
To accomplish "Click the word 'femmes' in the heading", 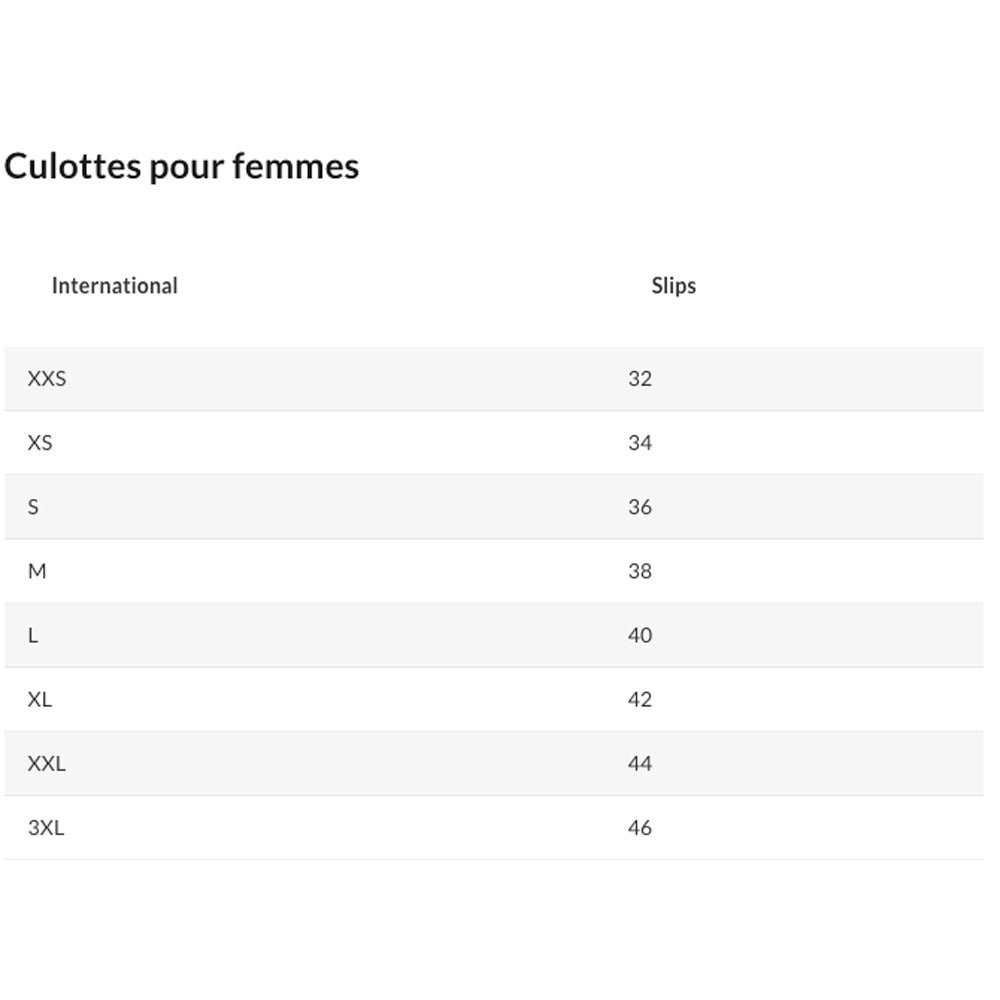I will [x=296, y=166].
